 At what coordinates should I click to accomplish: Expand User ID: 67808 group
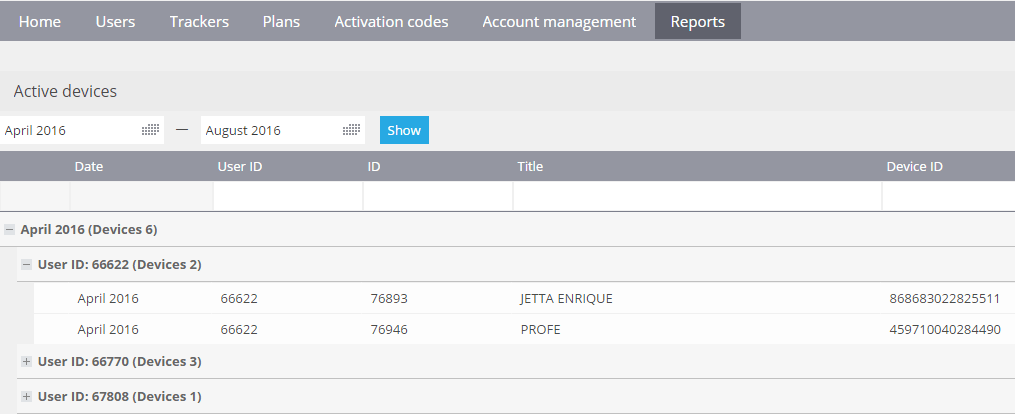pos(27,397)
